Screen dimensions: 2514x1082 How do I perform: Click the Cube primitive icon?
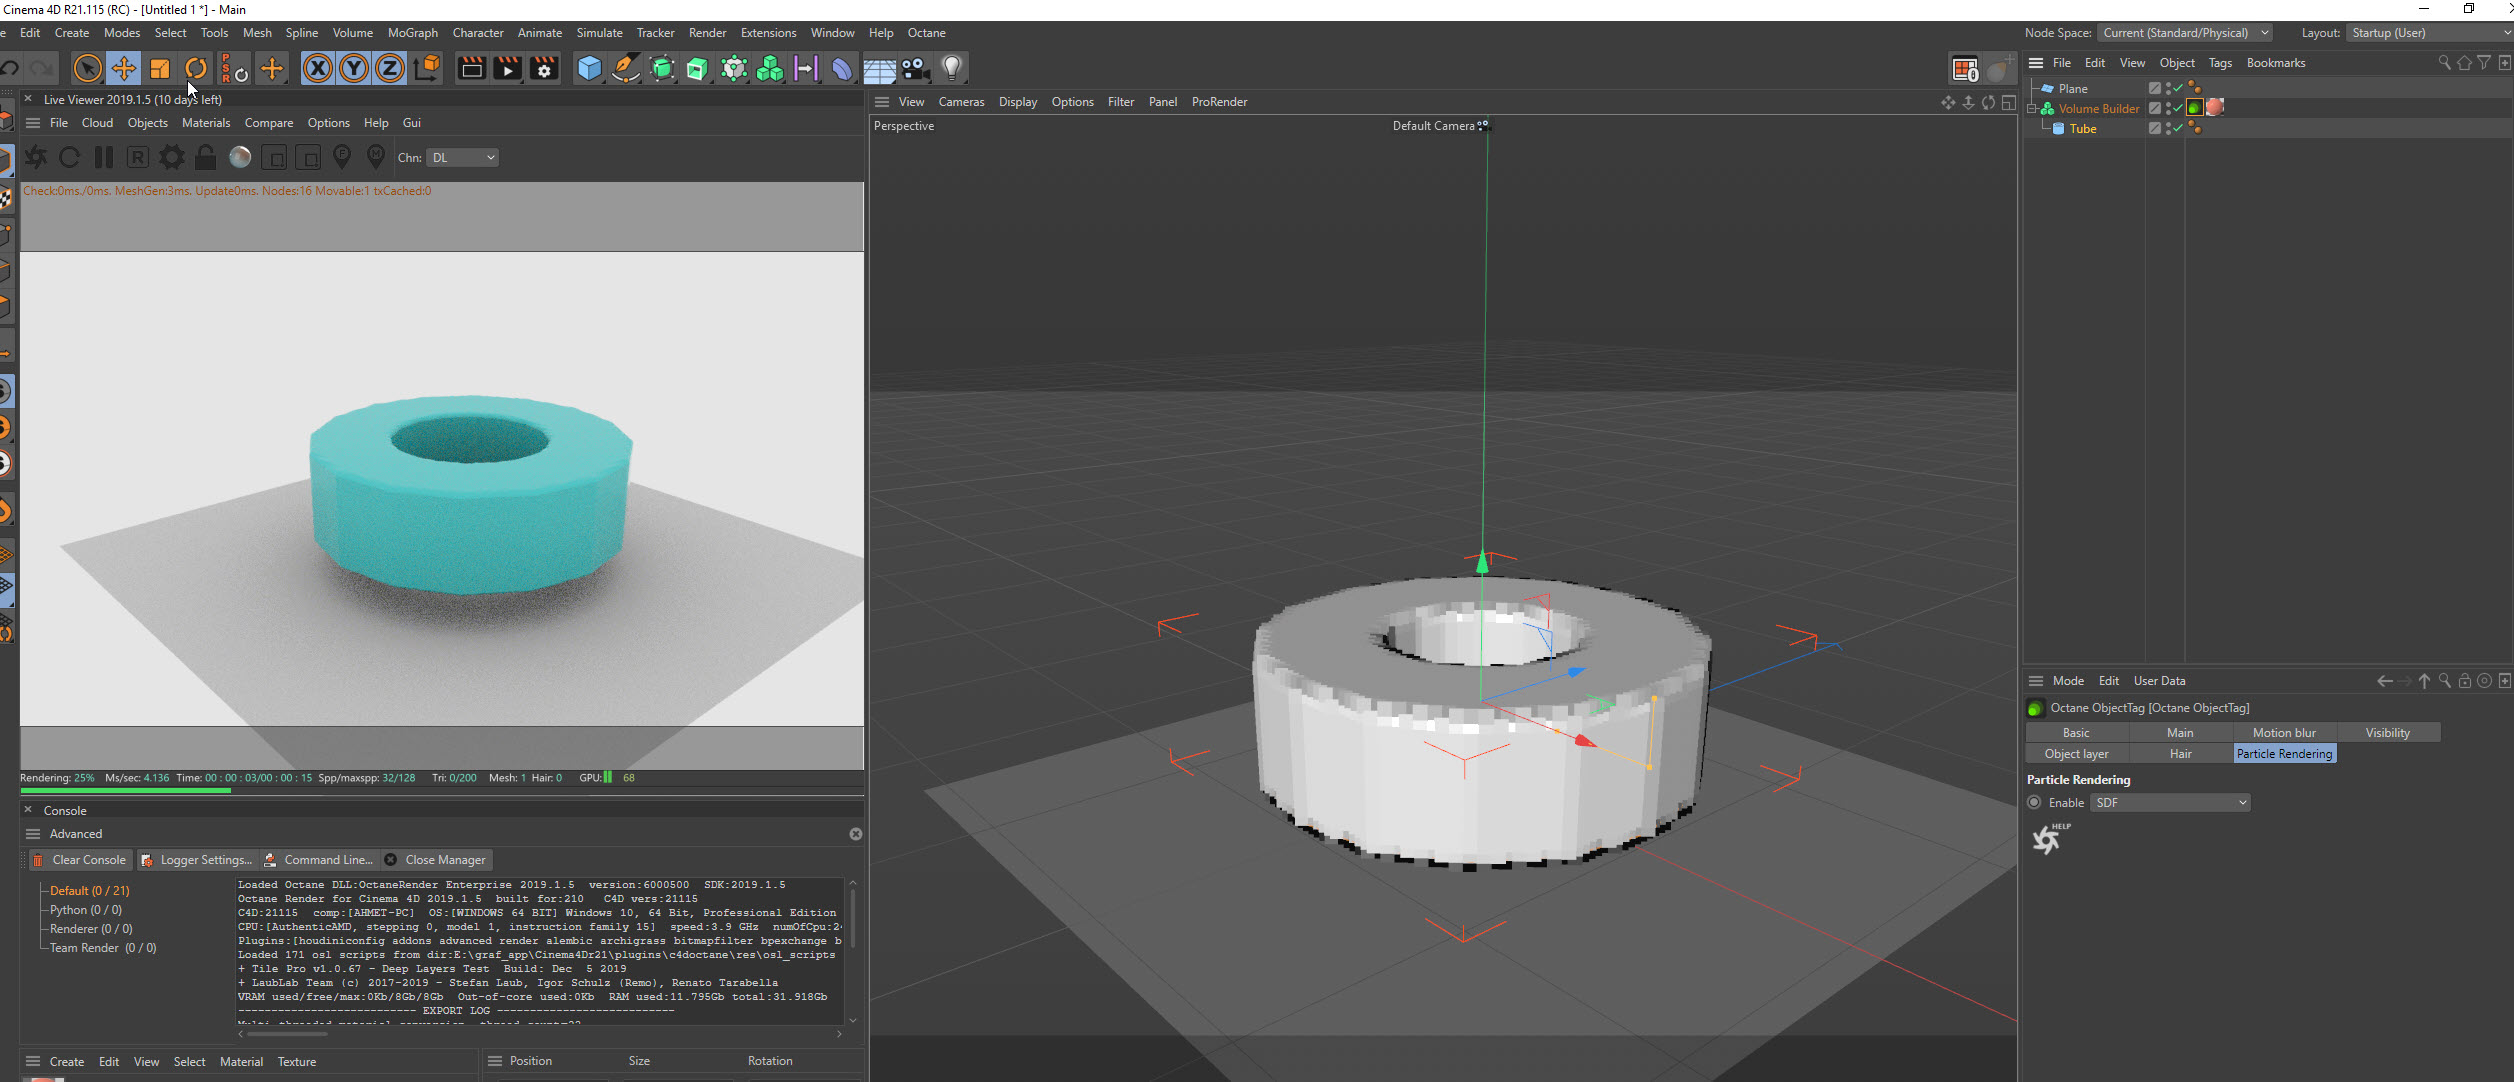(x=590, y=68)
